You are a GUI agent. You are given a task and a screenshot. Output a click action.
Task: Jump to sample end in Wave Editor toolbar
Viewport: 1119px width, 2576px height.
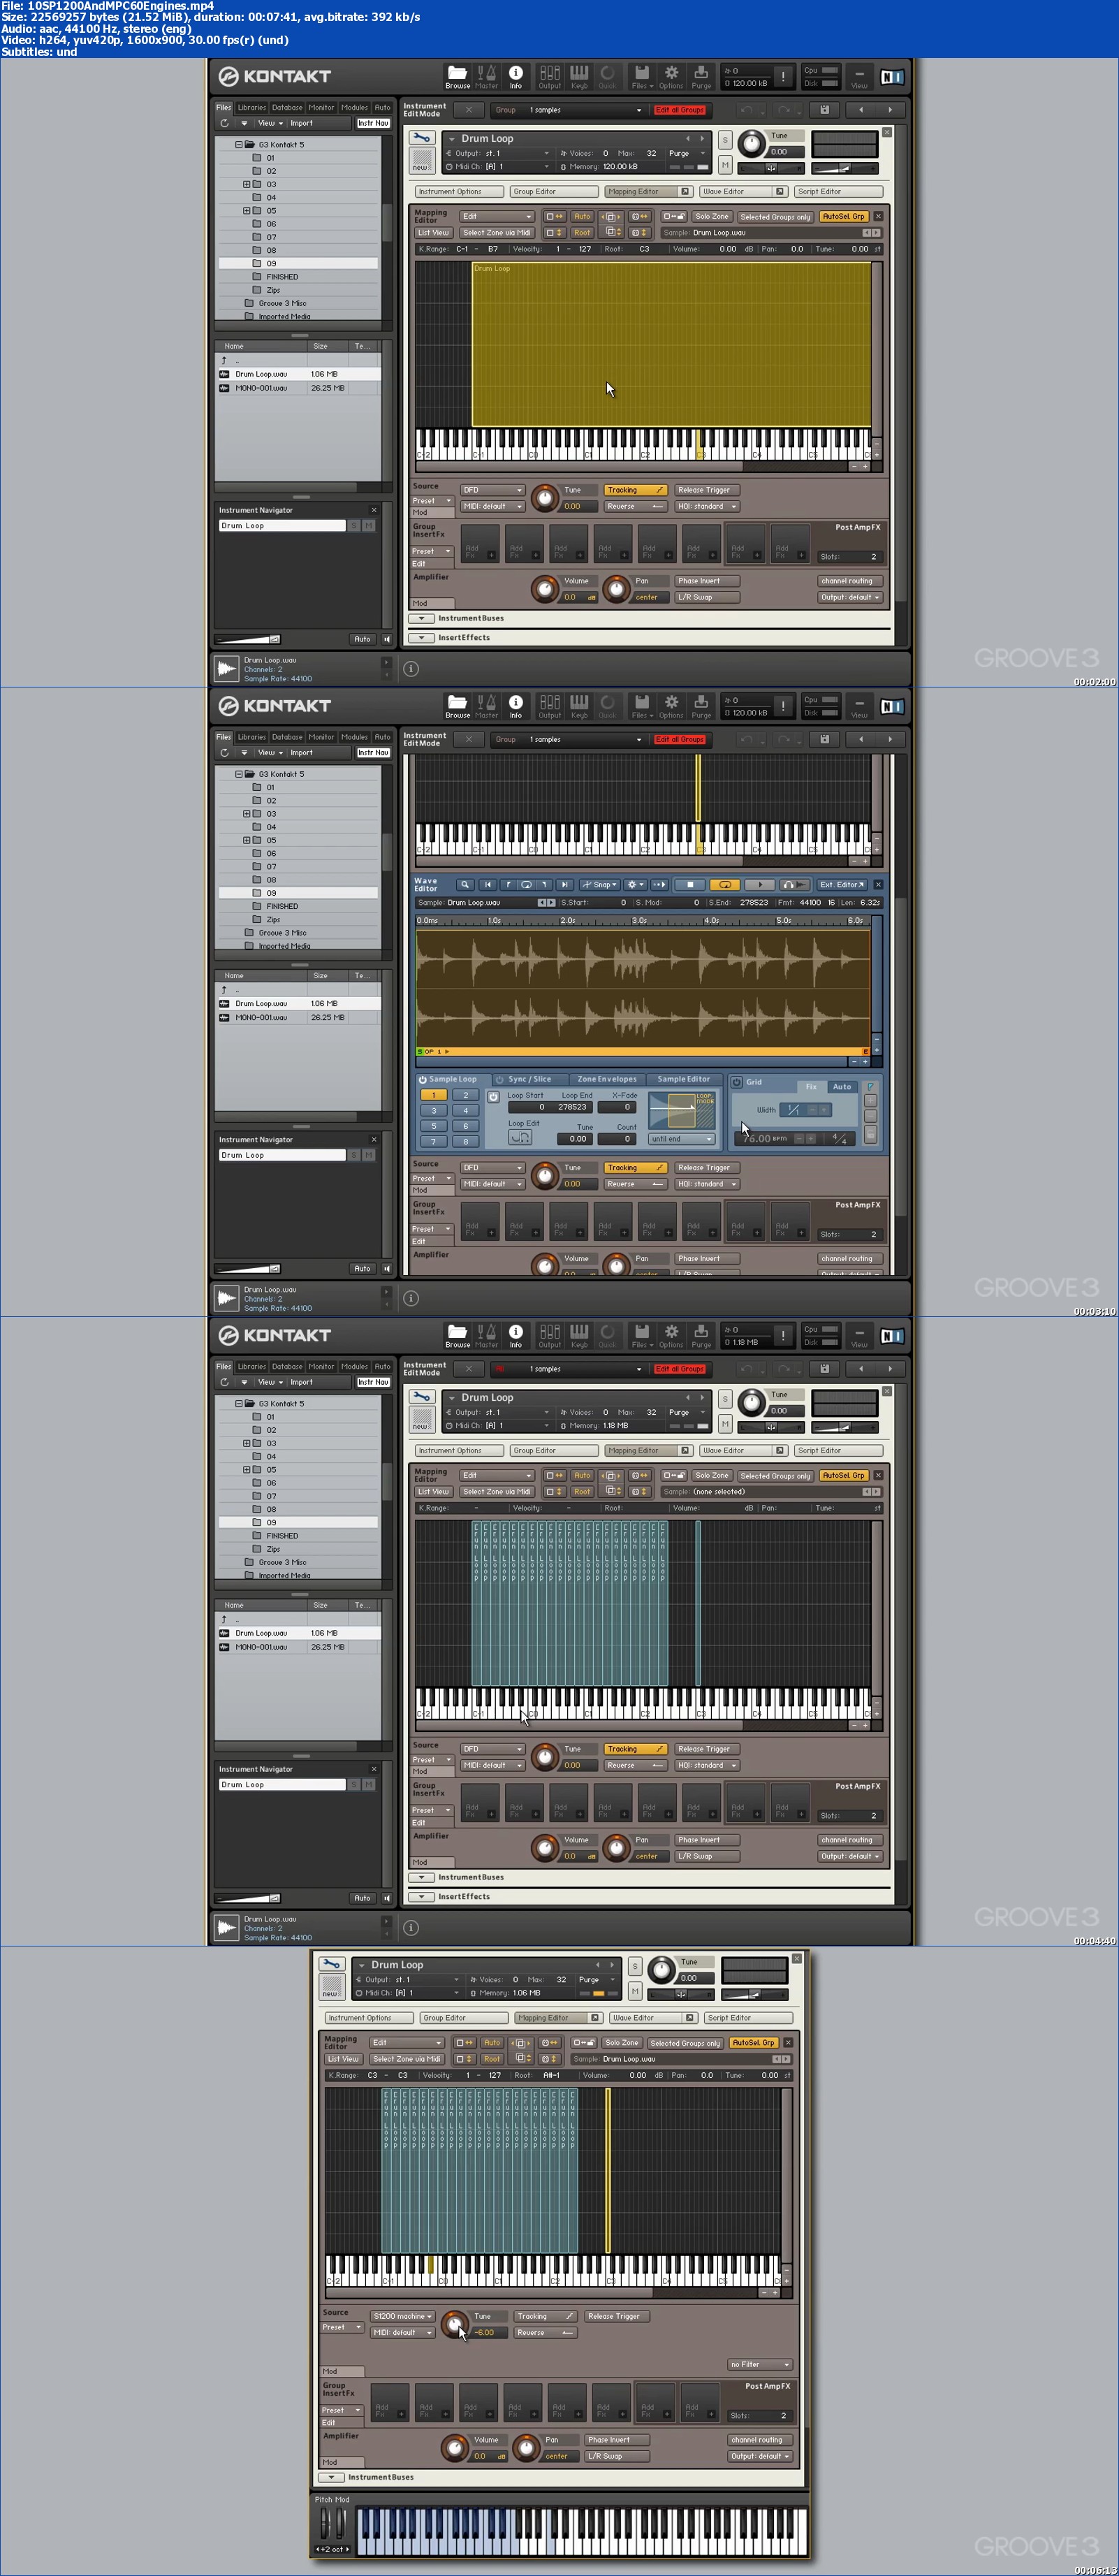click(564, 885)
